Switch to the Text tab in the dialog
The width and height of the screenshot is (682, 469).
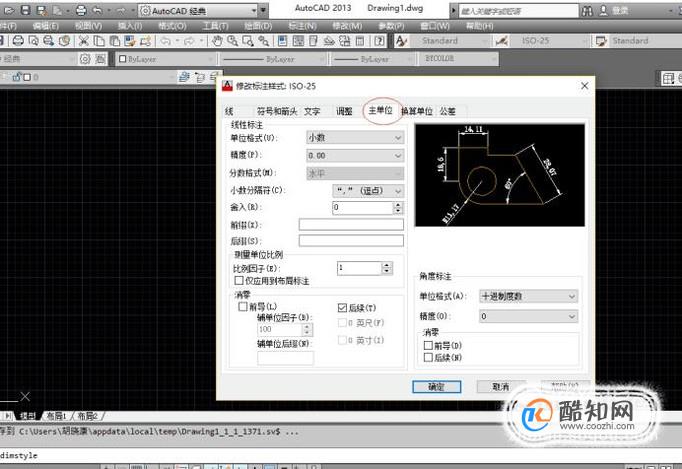(312, 111)
